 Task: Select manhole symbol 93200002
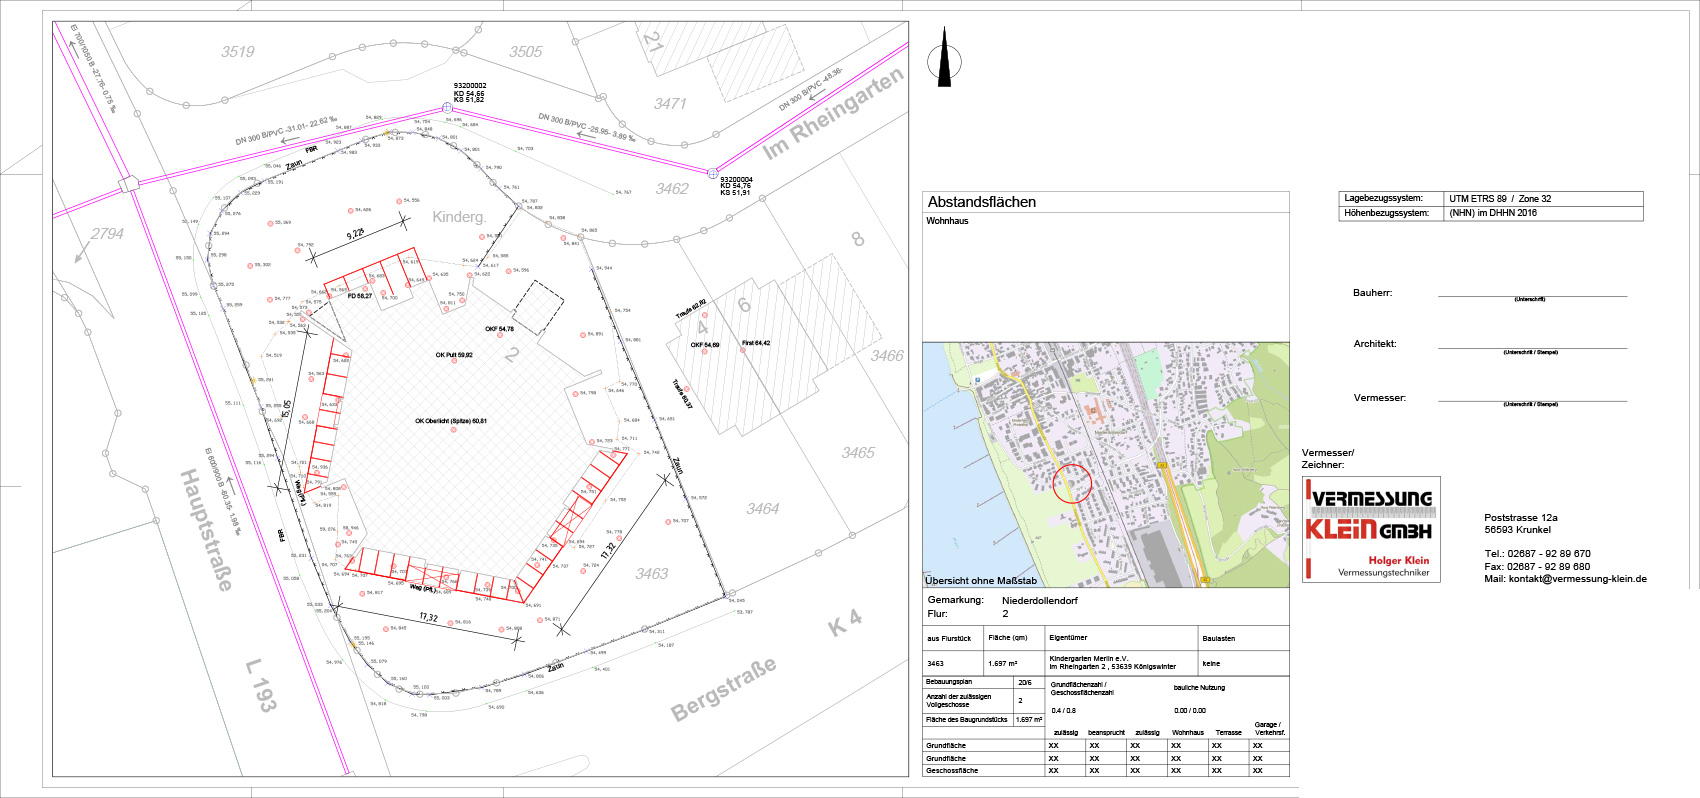pos(447,107)
